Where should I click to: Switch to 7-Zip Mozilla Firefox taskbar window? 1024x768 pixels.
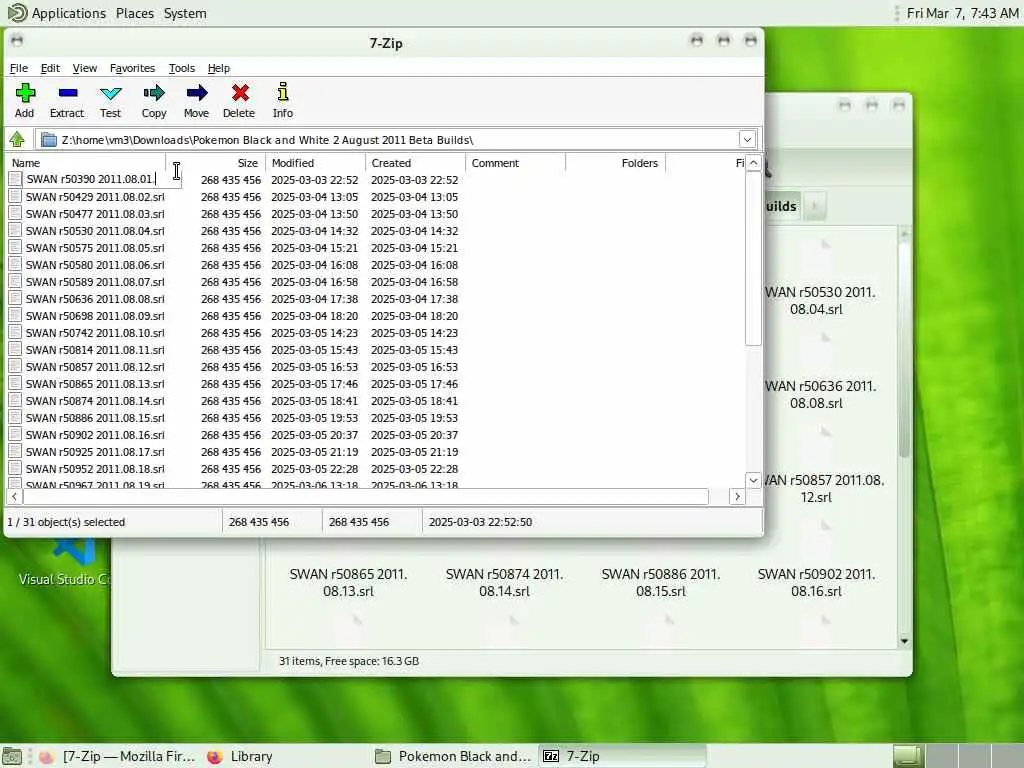point(118,756)
